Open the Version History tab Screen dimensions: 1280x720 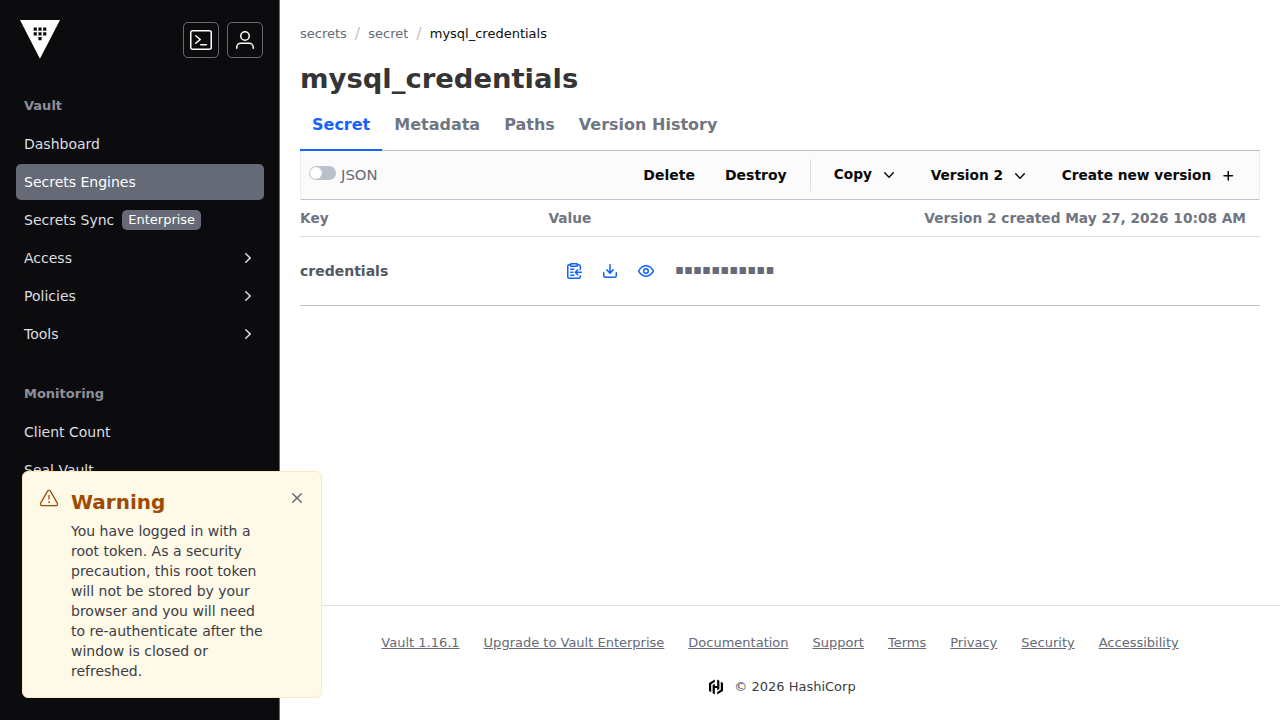[x=648, y=125]
